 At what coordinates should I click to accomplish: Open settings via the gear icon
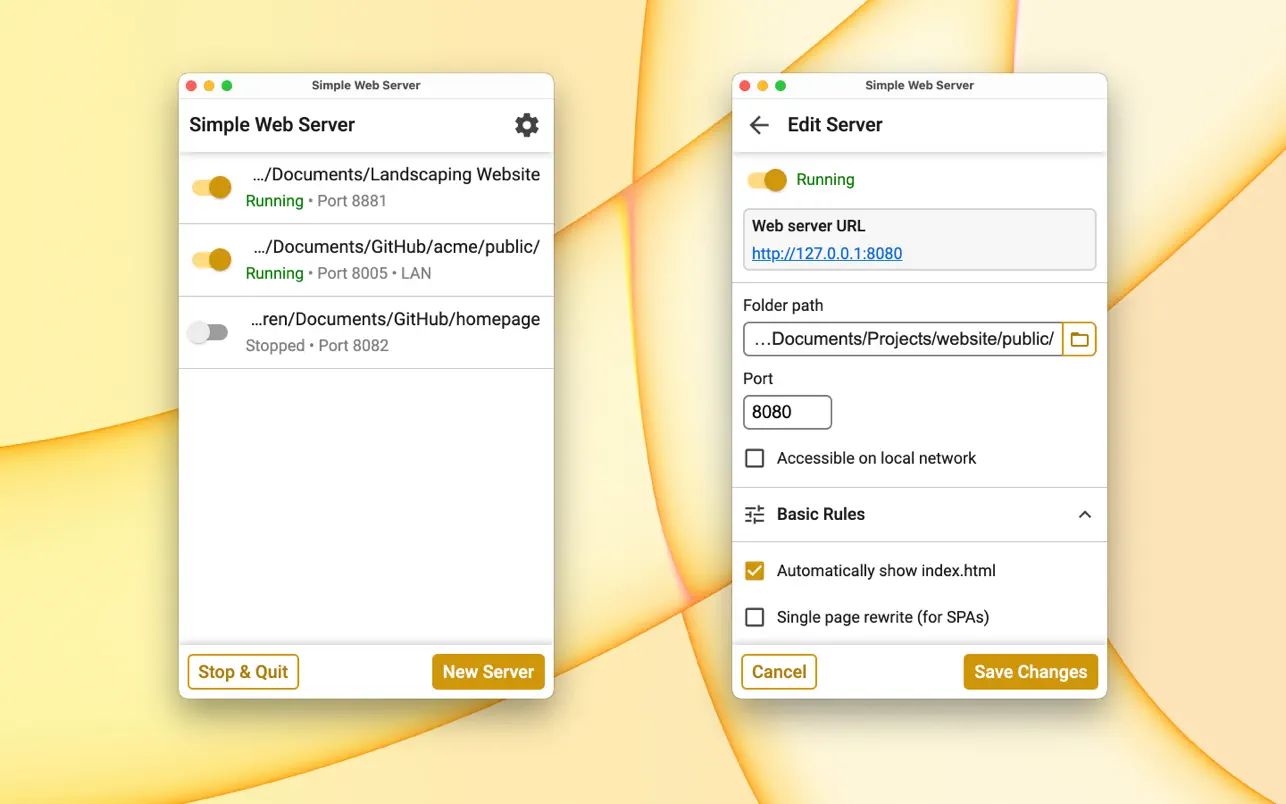[526, 124]
